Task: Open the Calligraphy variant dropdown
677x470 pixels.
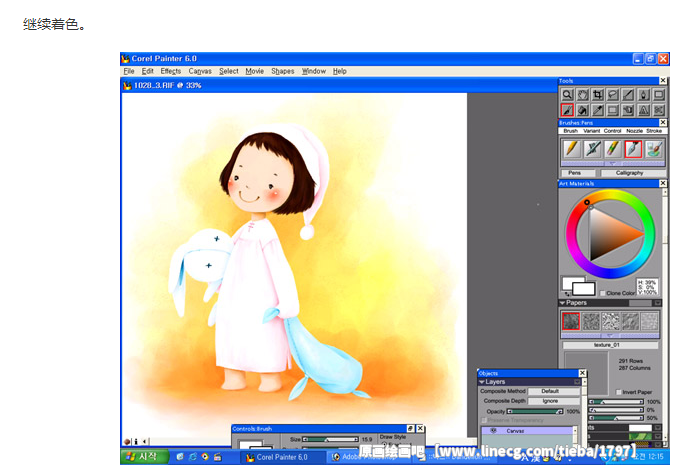Action: tap(633, 173)
